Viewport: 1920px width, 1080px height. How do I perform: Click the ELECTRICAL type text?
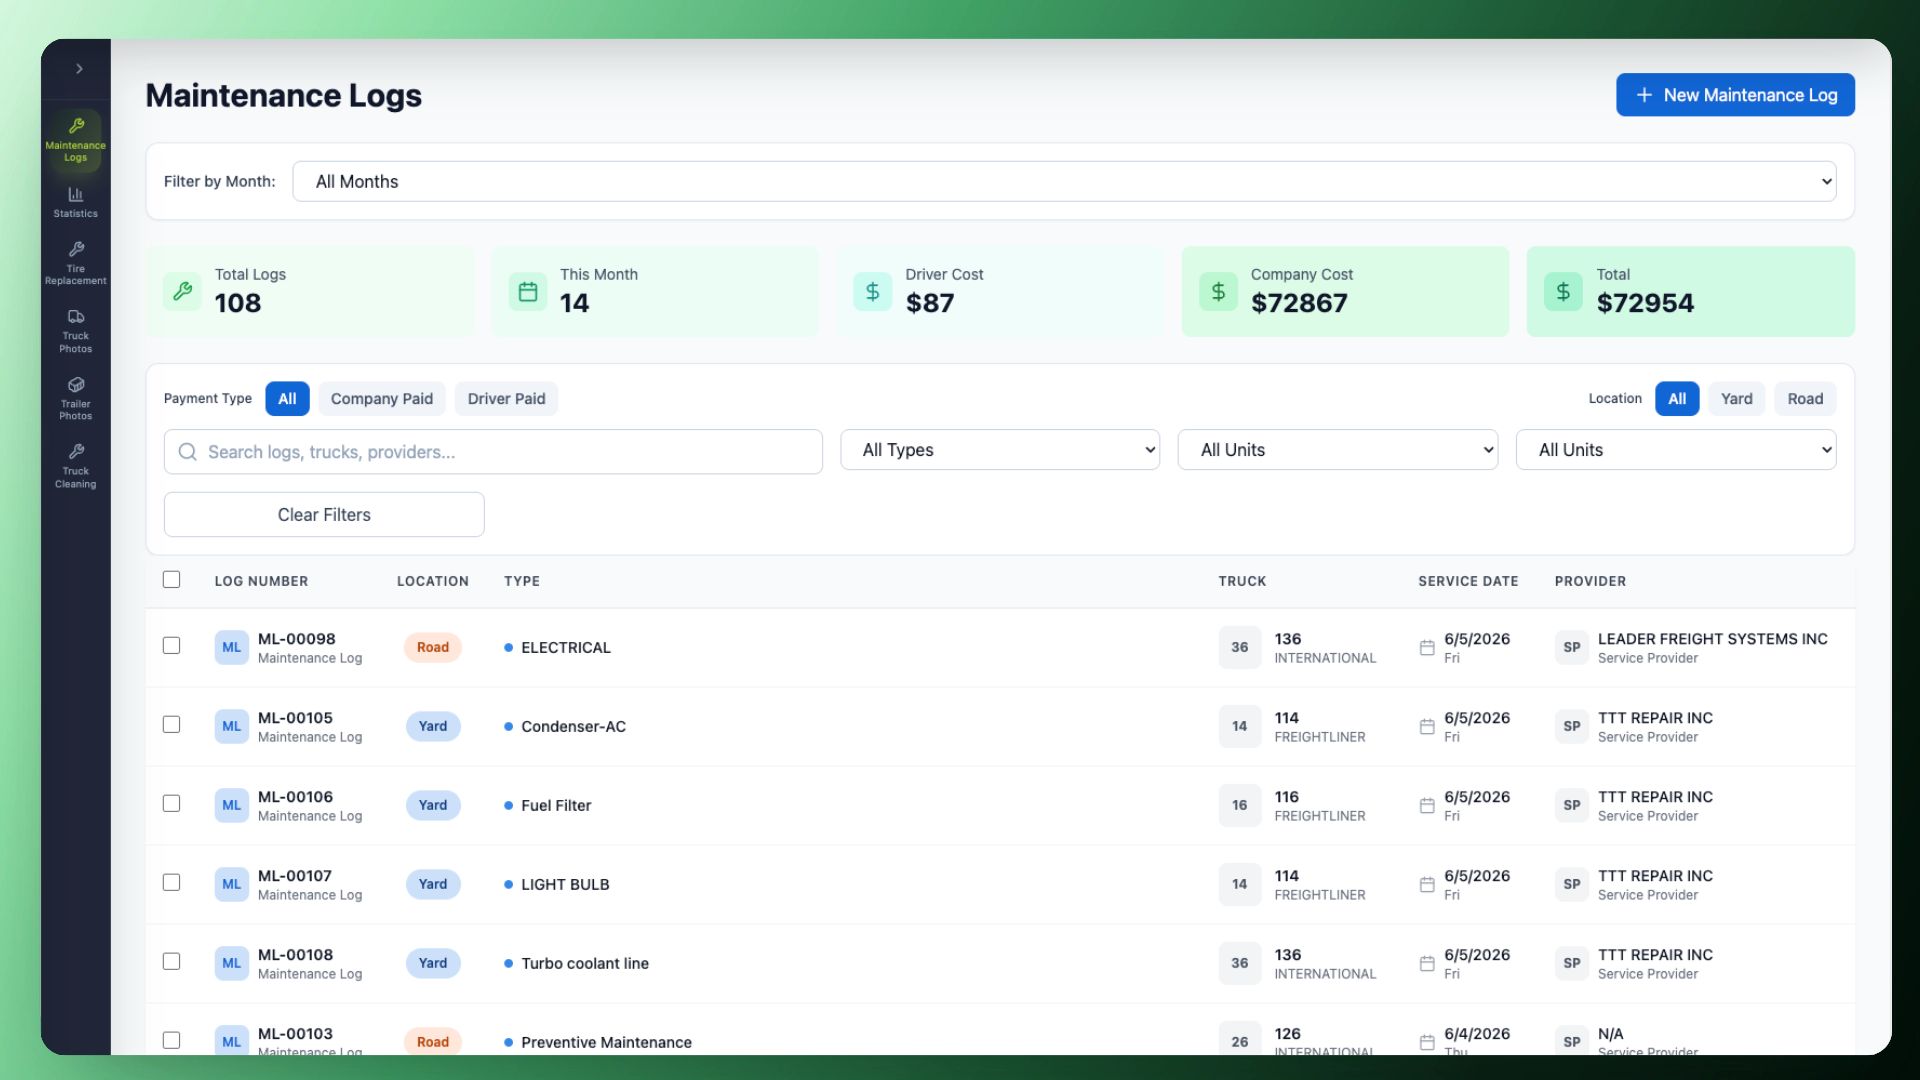[x=565, y=647]
